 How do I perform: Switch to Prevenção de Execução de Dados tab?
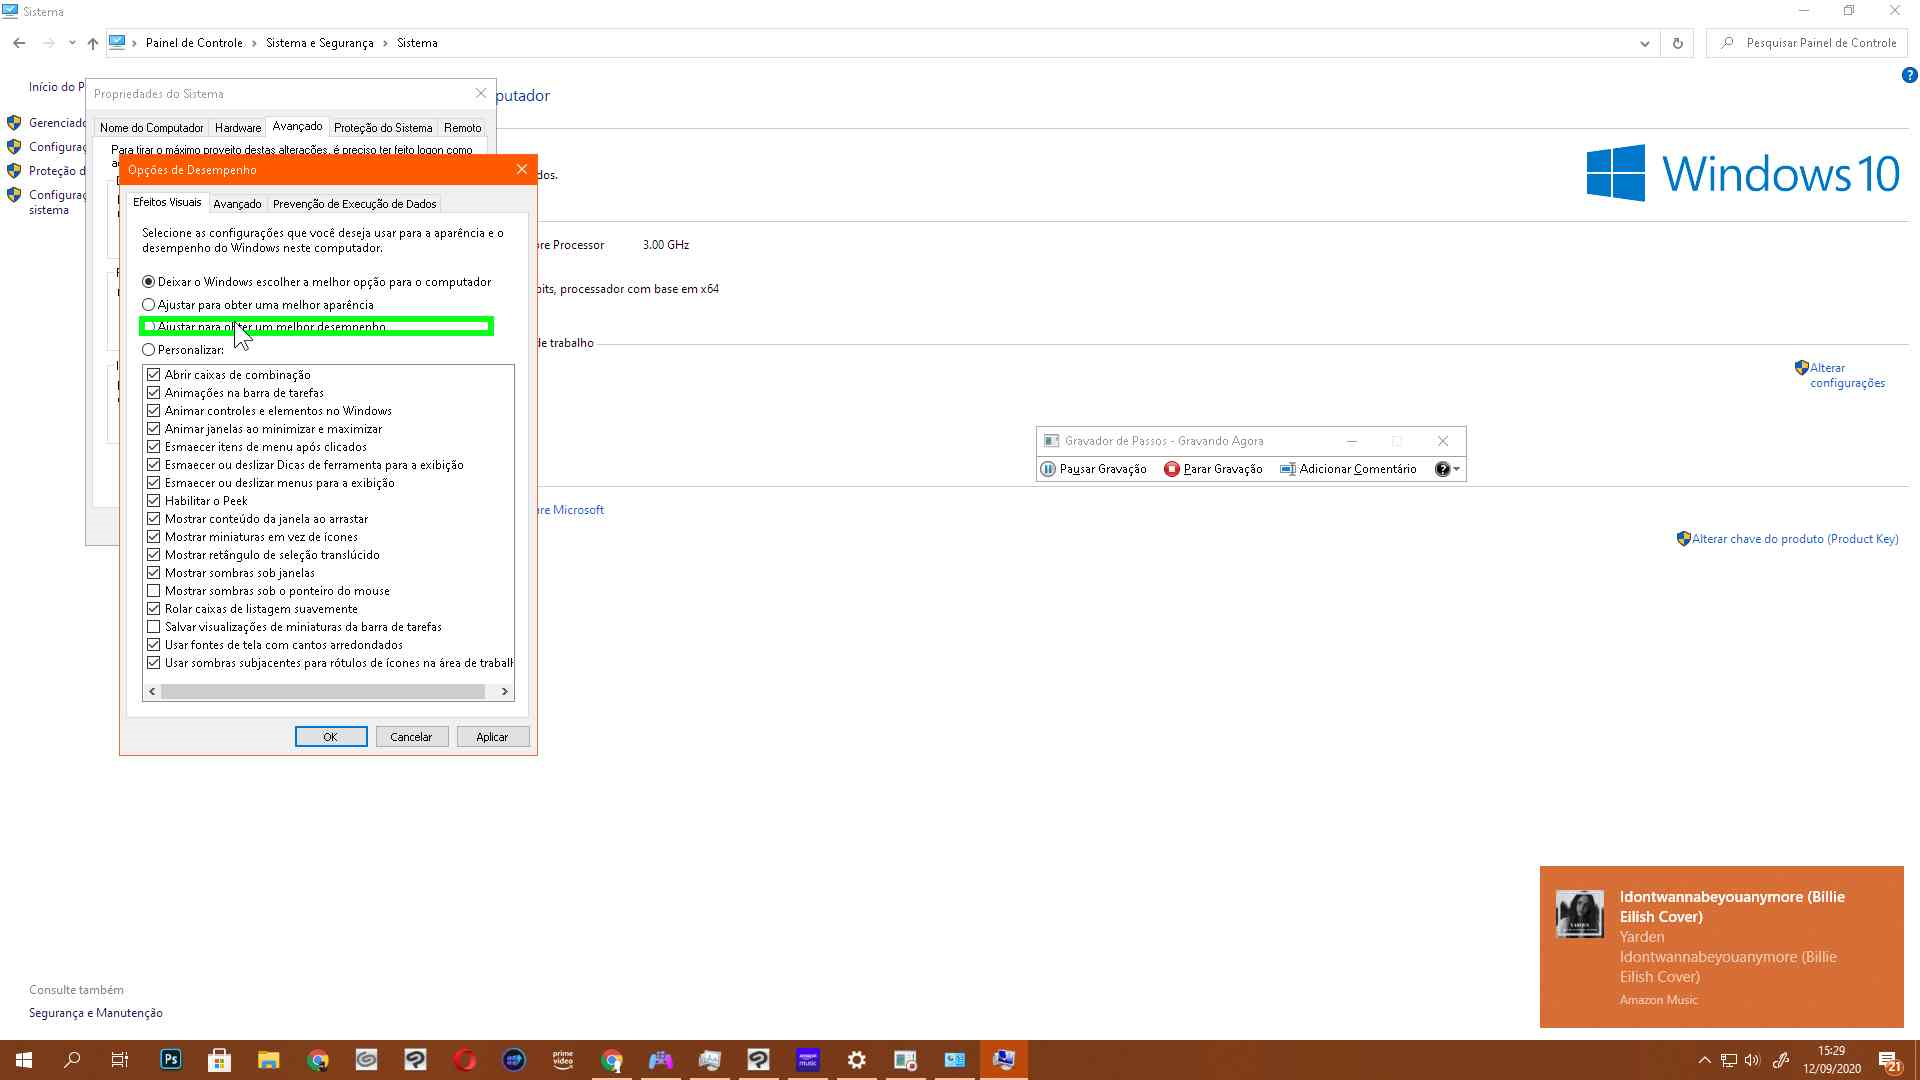(x=354, y=204)
